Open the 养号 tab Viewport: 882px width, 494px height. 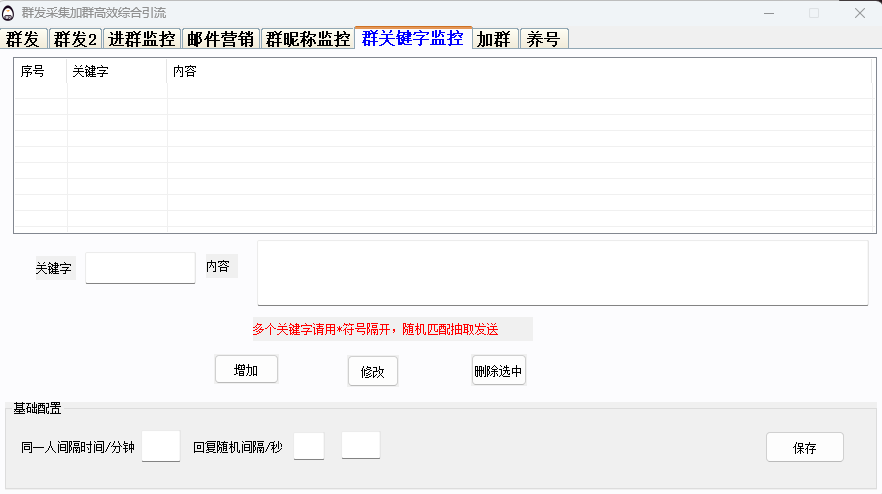[x=544, y=39]
